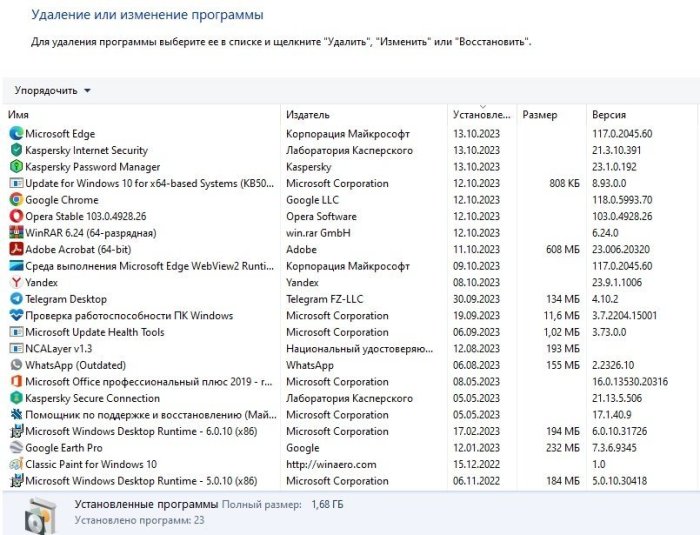Click version 21.3.10.391 cell
Image resolution: width=700 pixels, height=535 pixels.
point(617,150)
